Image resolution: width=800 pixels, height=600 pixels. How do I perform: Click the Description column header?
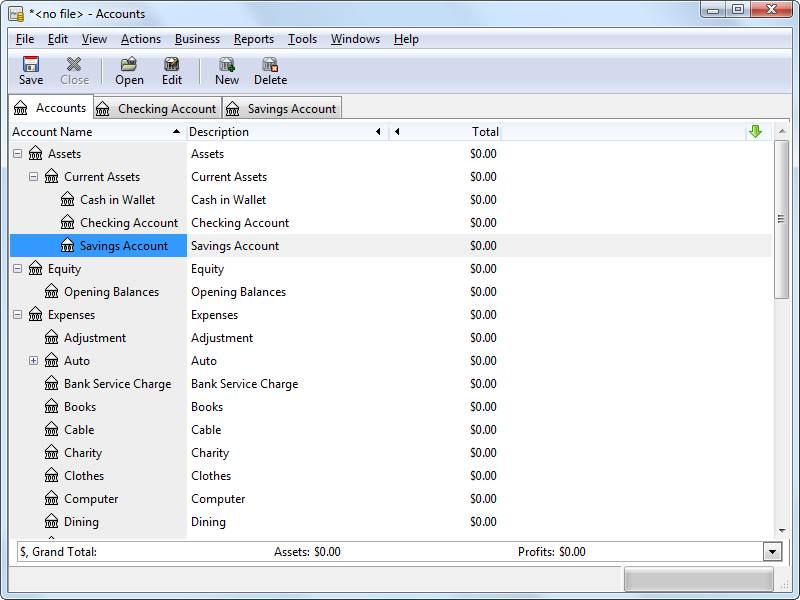point(287,132)
